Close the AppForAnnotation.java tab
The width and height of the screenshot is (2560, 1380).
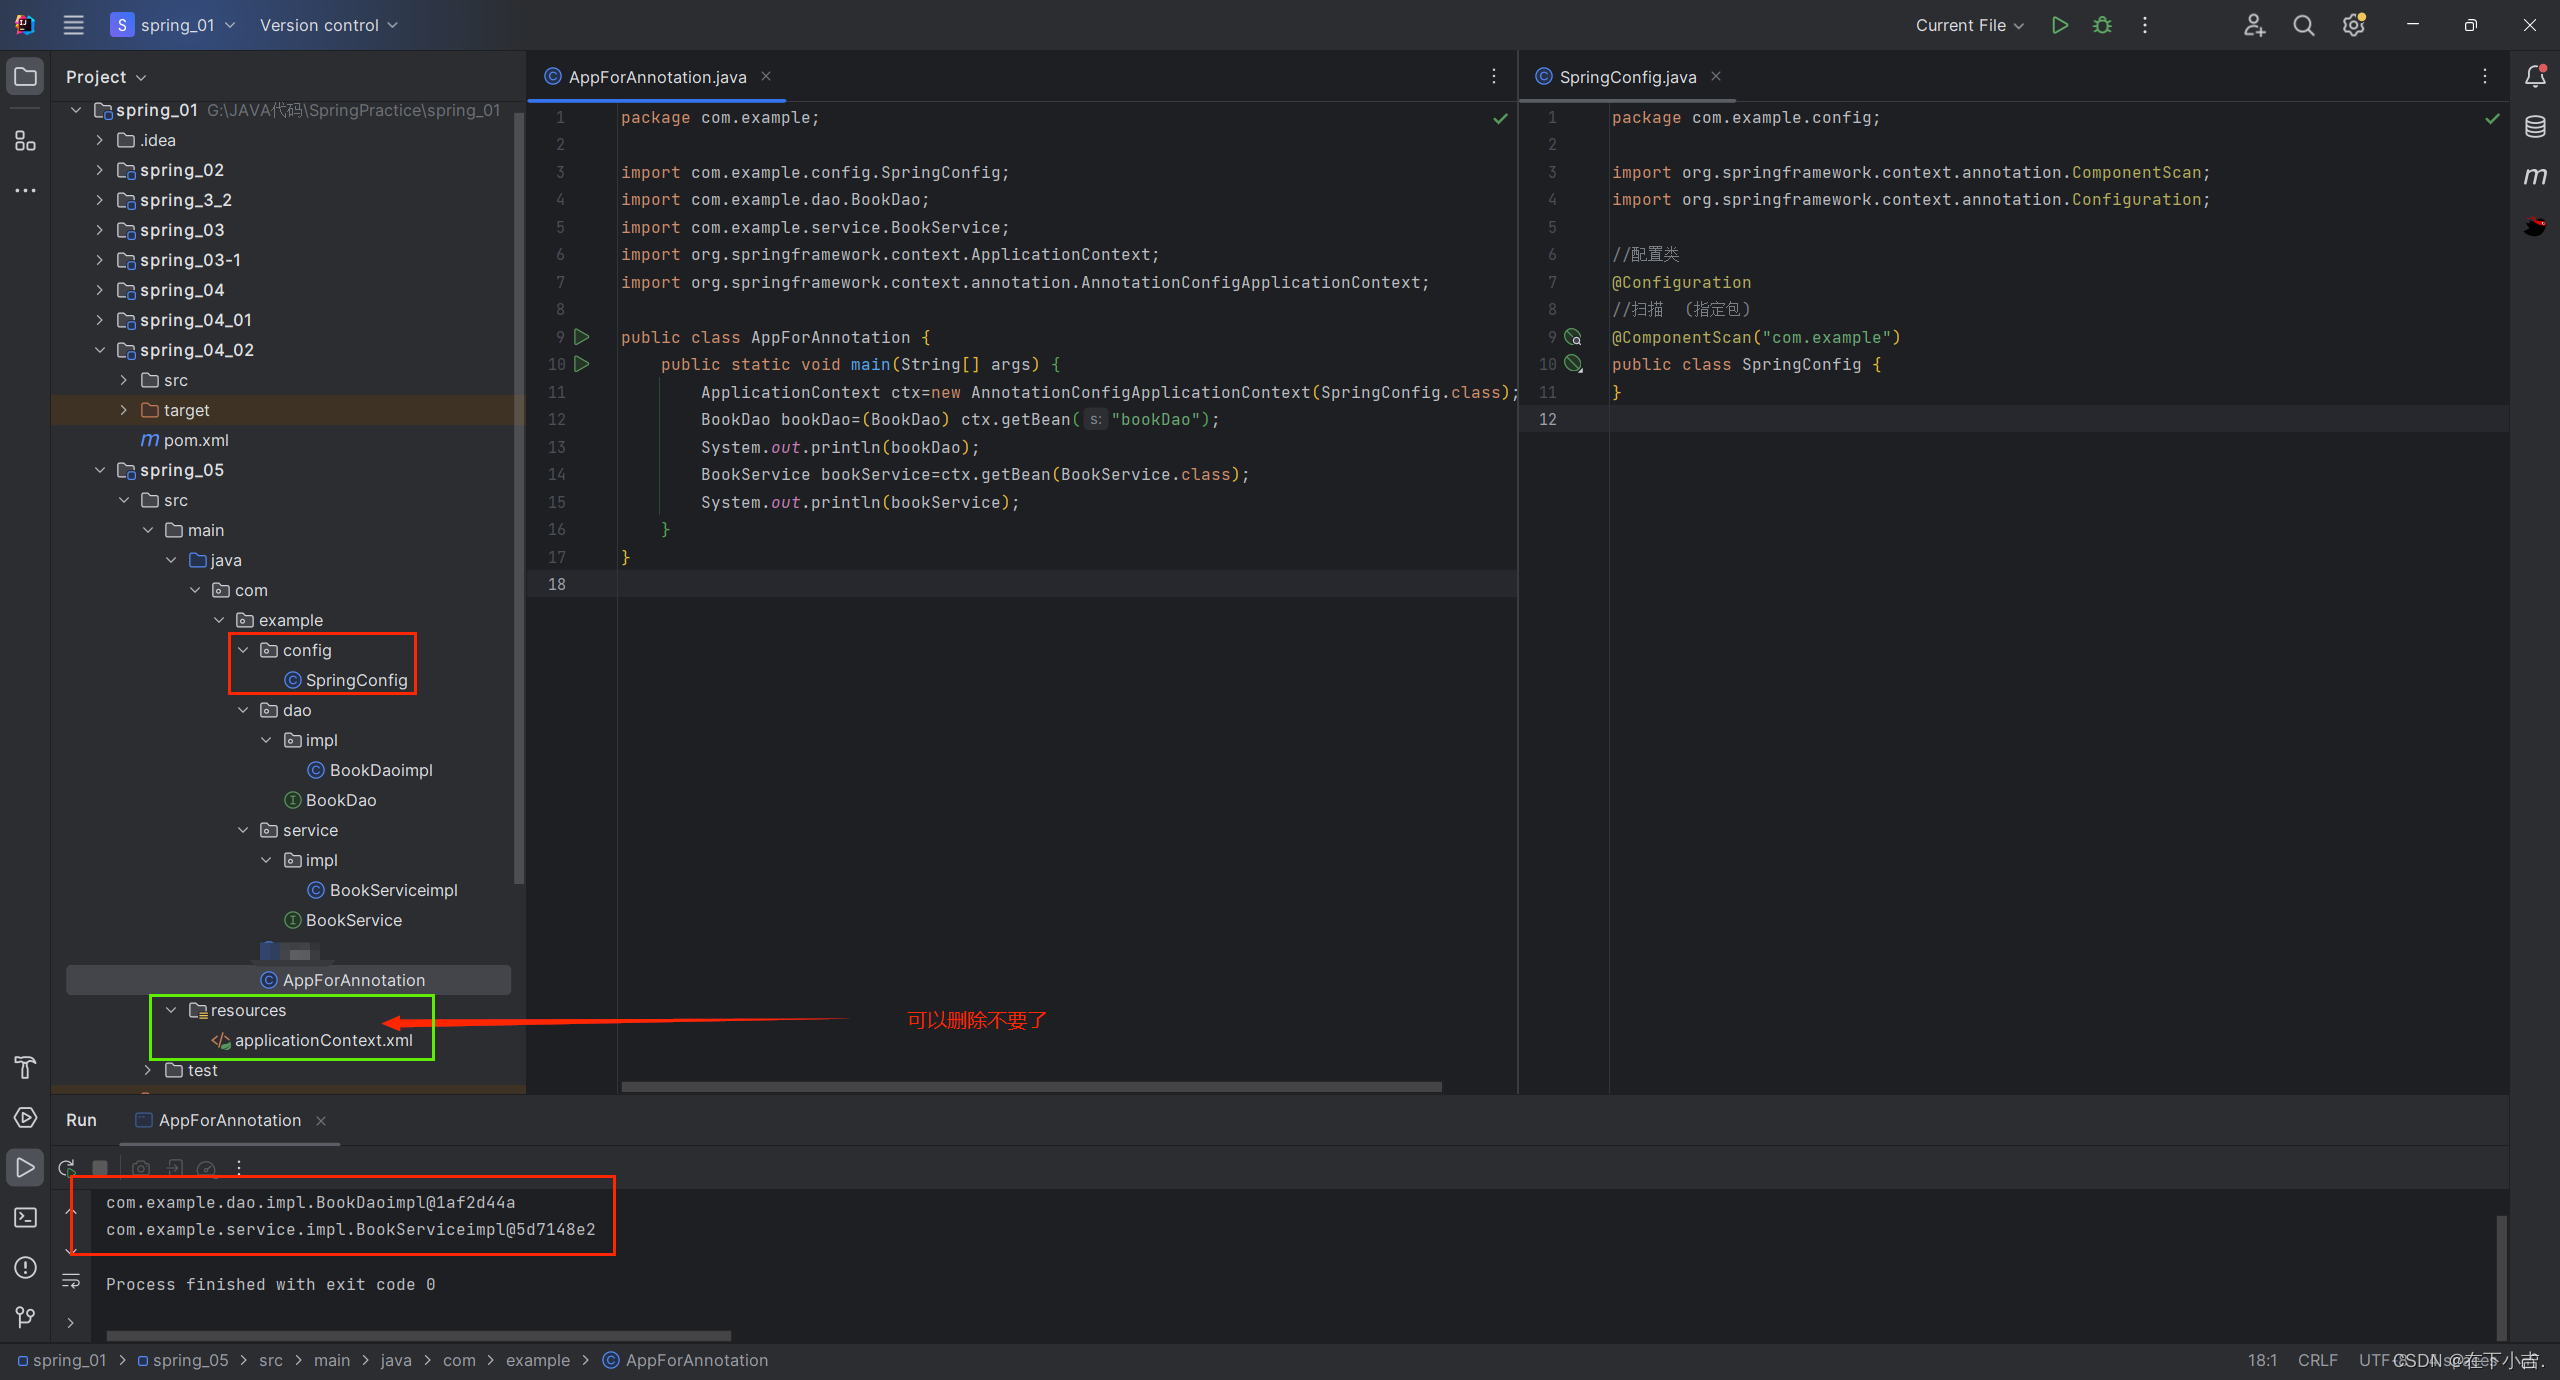click(766, 76)
